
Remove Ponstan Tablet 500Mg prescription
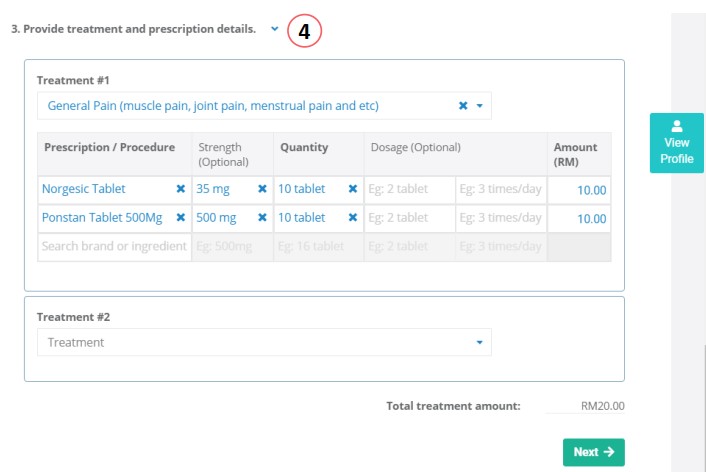pos(181,218)
